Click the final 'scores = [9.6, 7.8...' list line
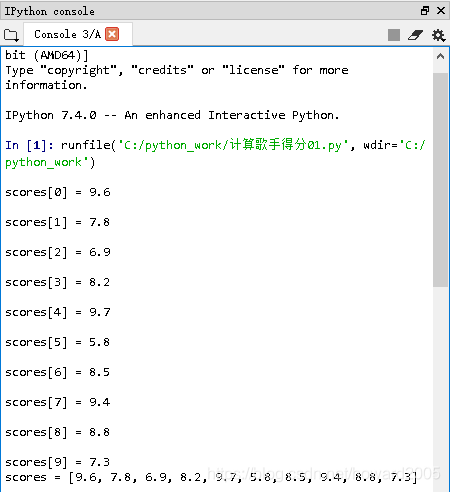 click(x=211, y=478)
